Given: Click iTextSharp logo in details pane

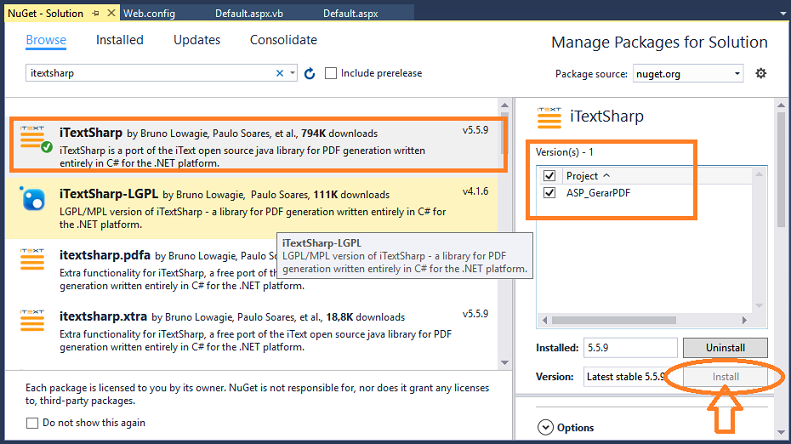Looking at the screenshot, I should (549, 117).
